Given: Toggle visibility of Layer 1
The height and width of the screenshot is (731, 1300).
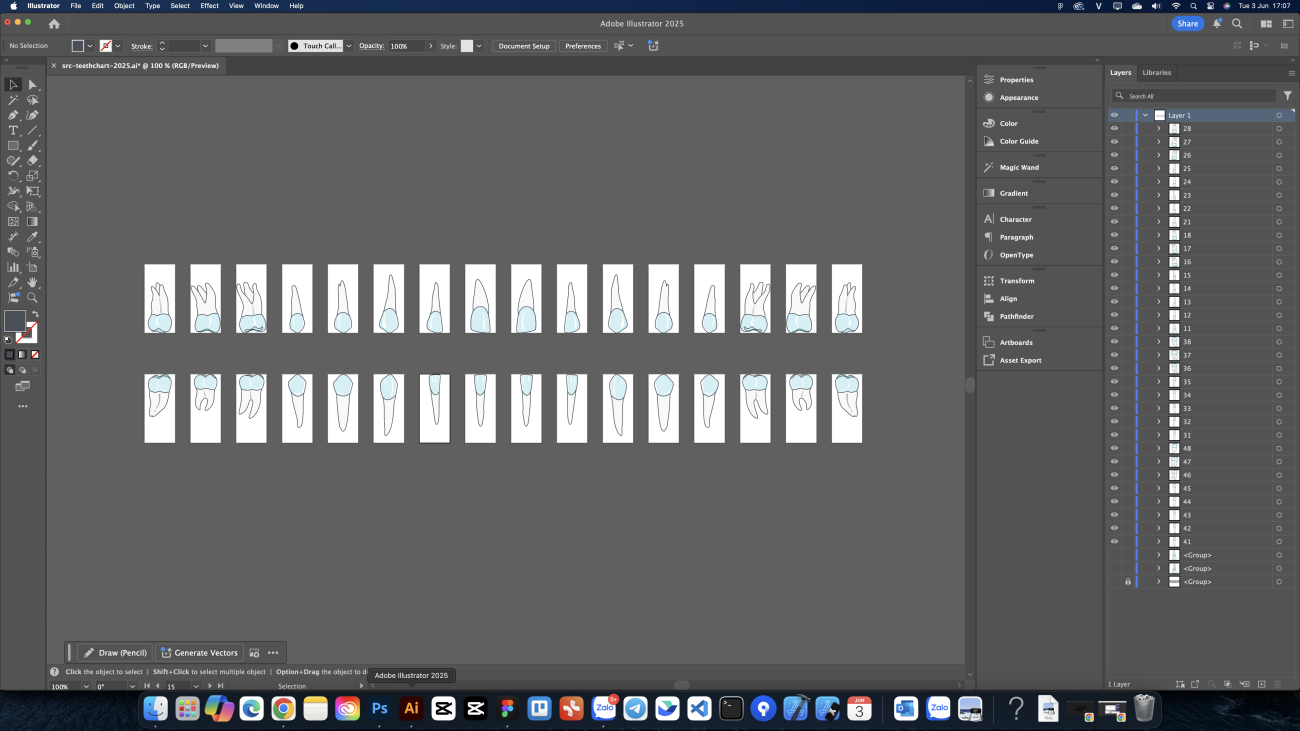Looking at the screenshot, I should pos(1114,115).
